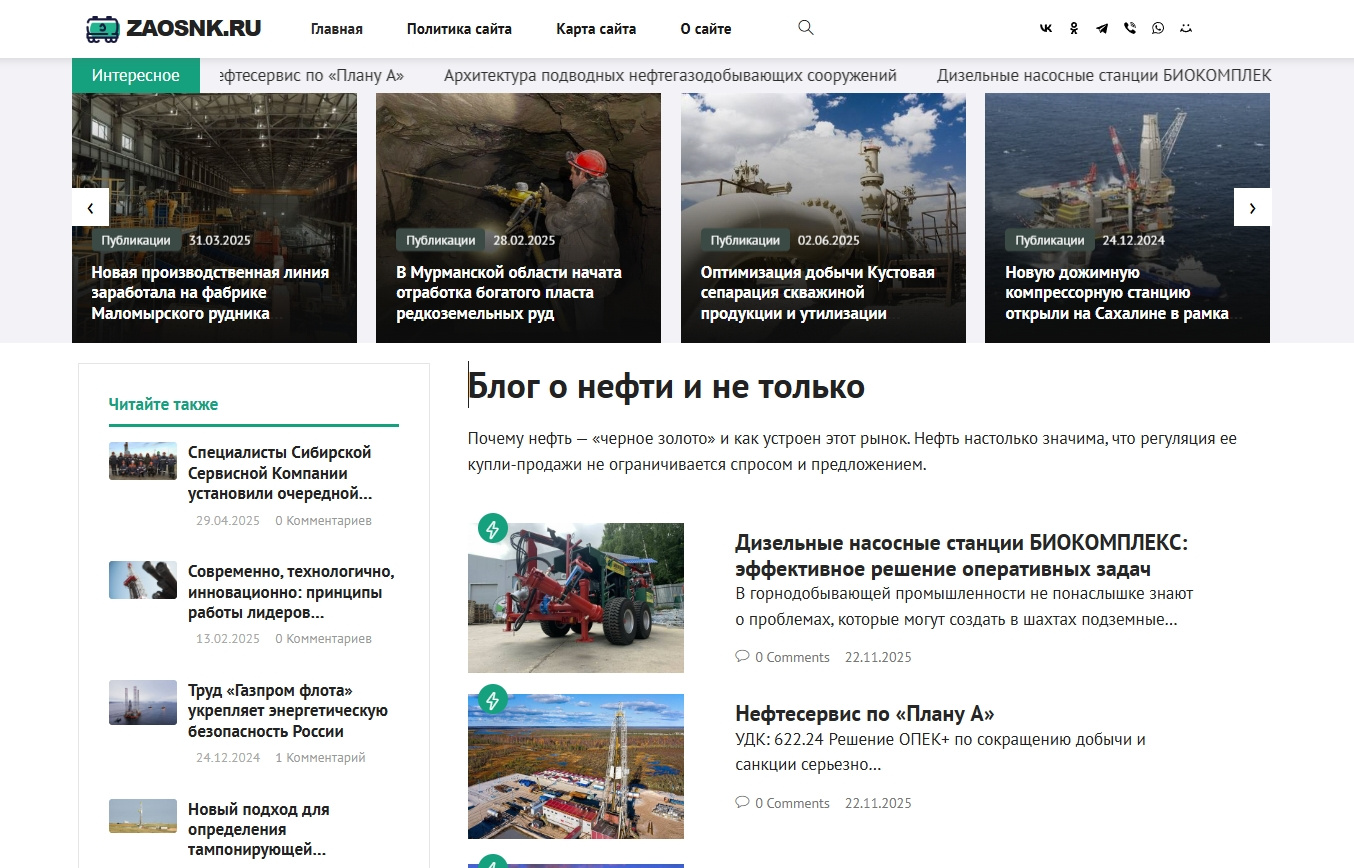Click the Читайте также sidebar heading
Screen dimensions: 1354x868
click(x=163, y=404)
